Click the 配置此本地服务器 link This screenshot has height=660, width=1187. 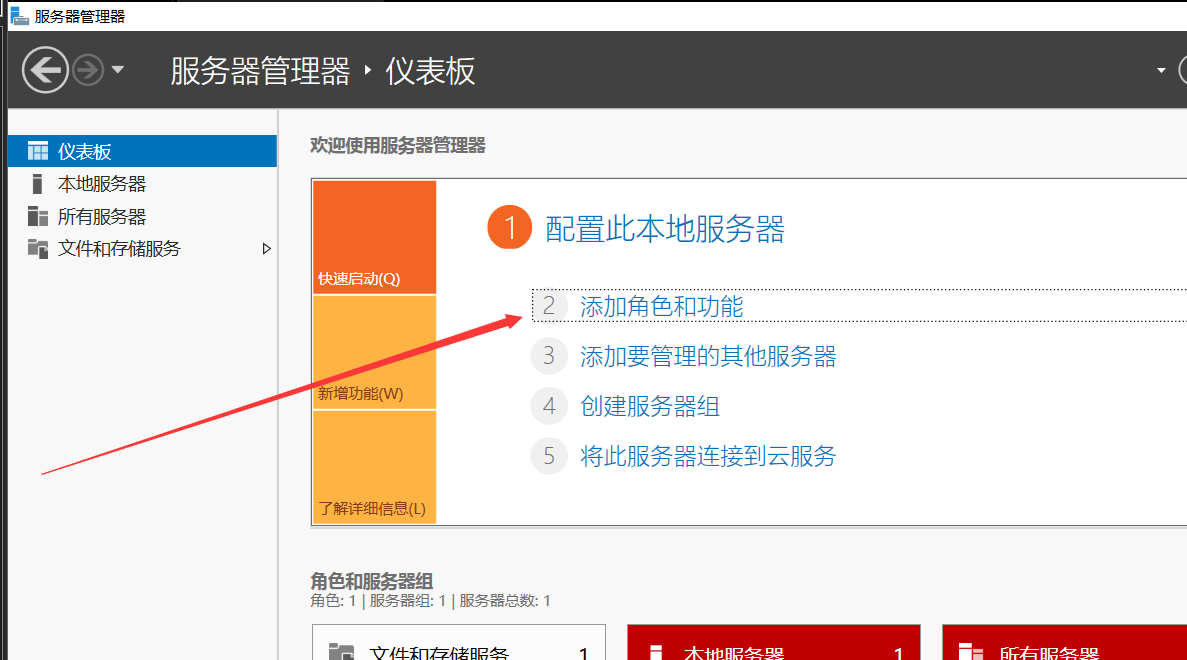664,229
